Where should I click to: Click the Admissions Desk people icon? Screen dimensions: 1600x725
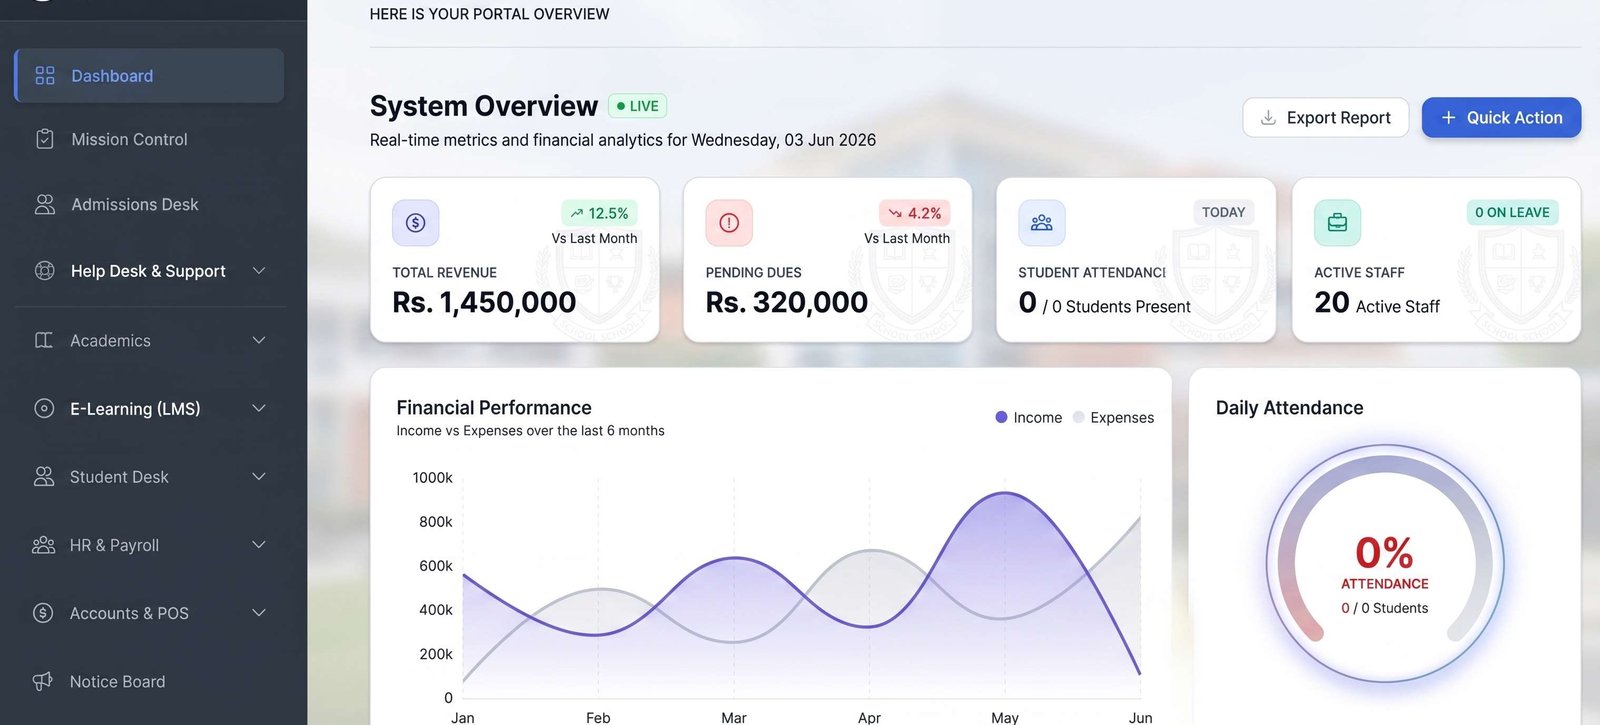[45, 204]
